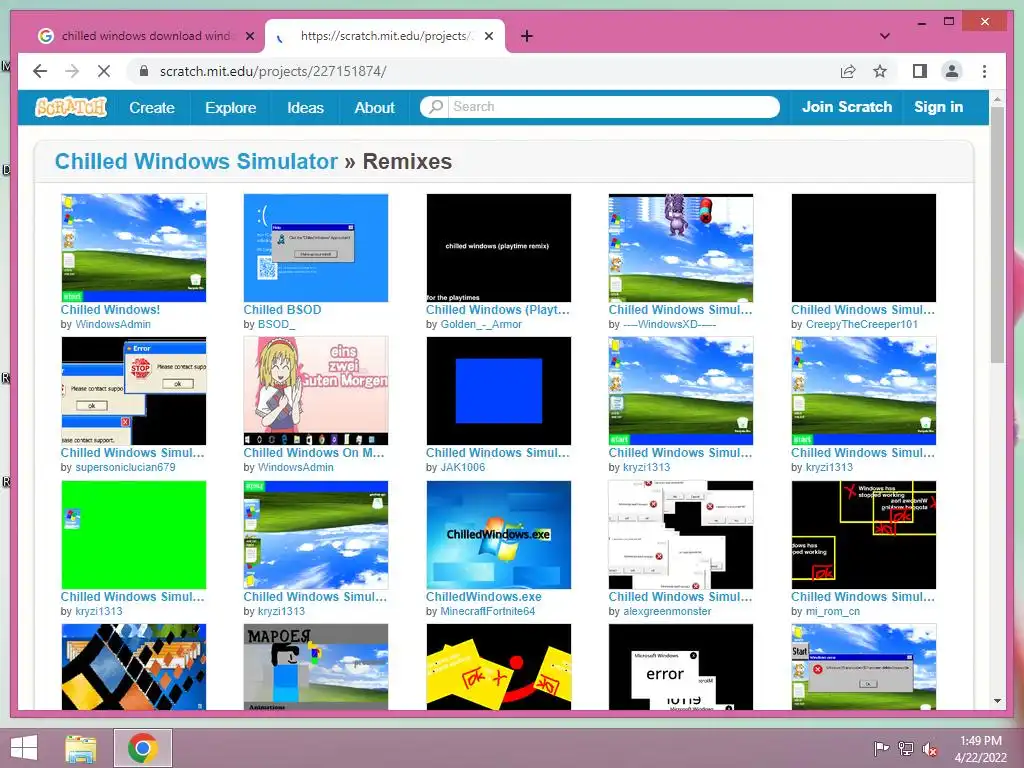
Task: Click the lock icon in address bar
Action: point(144,71)
